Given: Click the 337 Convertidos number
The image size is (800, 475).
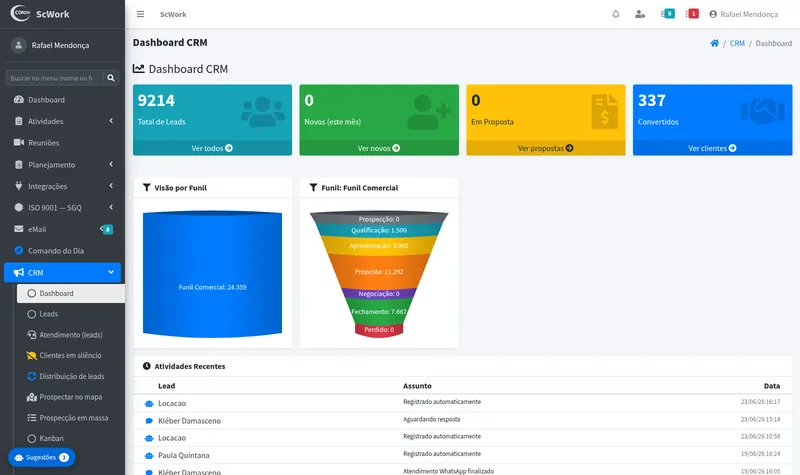Looking at the screenshot, I should (652, 101).
